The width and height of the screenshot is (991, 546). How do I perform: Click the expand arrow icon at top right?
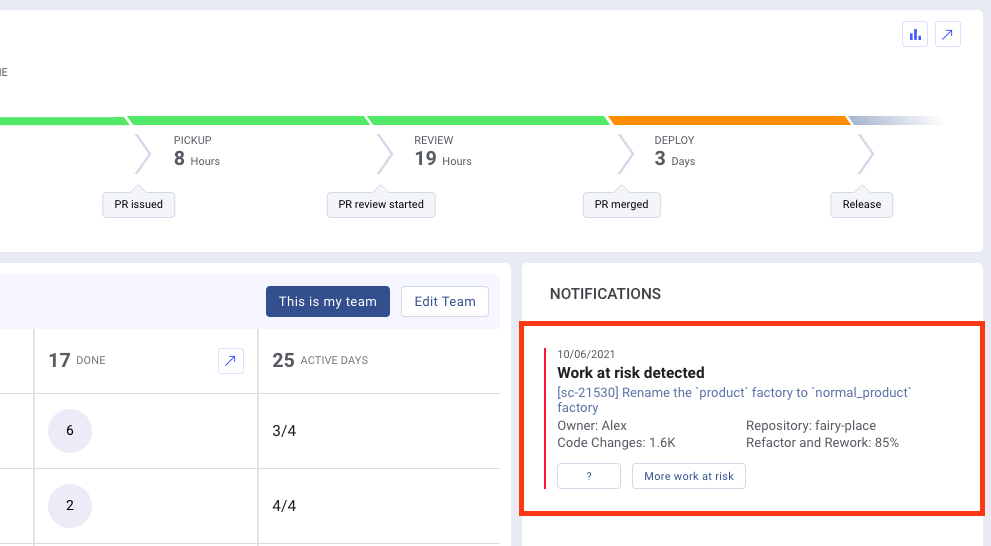(x=947, y=35)
